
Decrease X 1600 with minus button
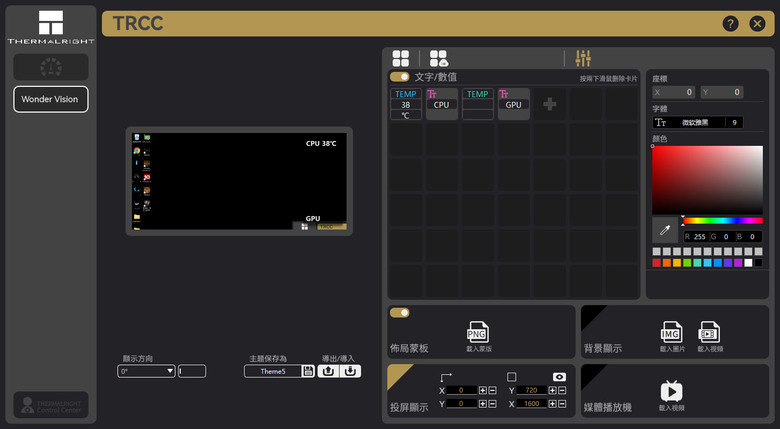[x=562, y=404]
